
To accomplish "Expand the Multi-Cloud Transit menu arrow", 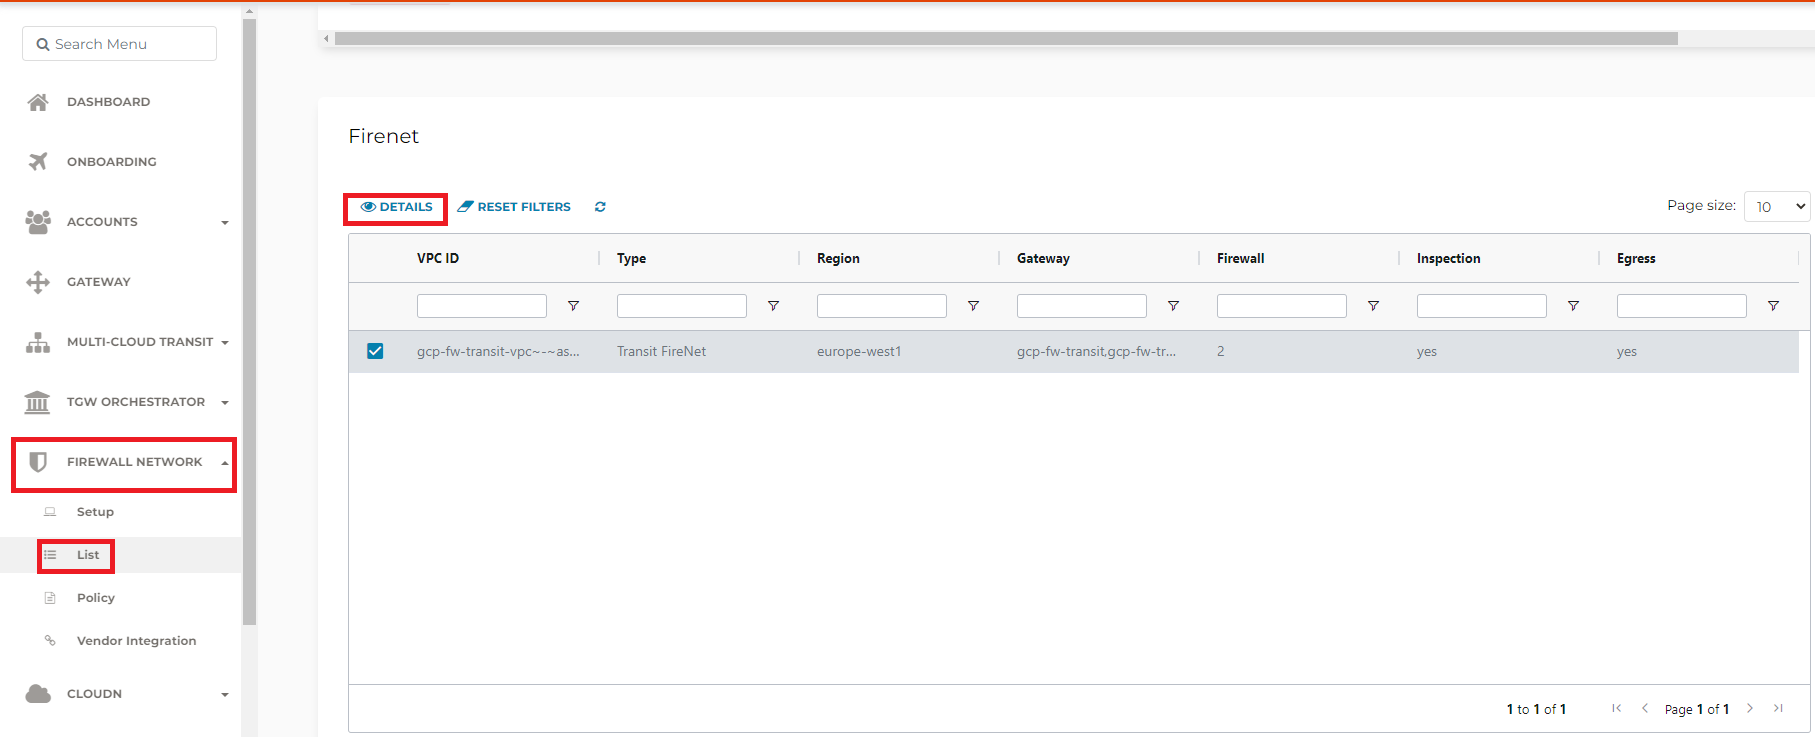I will coord(225,343).
